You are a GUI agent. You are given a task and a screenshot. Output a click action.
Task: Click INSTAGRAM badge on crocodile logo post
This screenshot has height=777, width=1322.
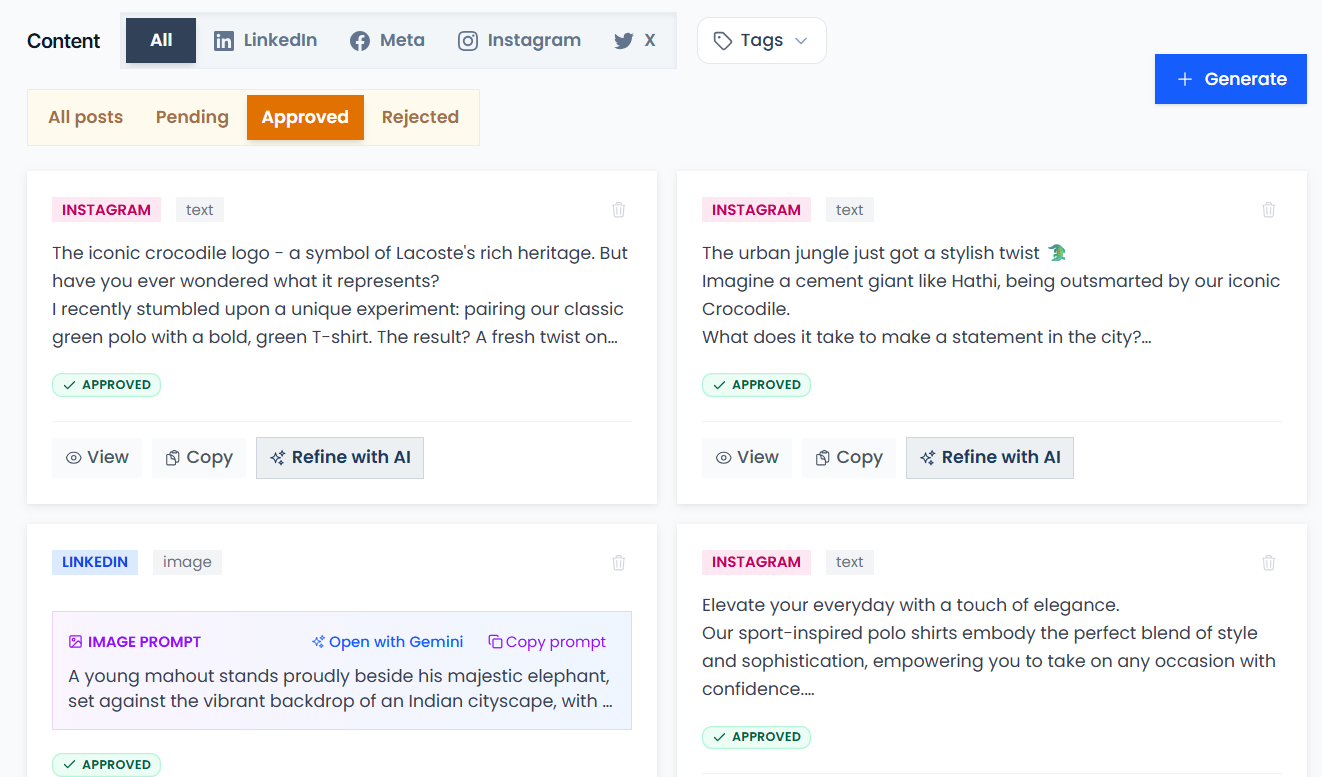[106, 210]
